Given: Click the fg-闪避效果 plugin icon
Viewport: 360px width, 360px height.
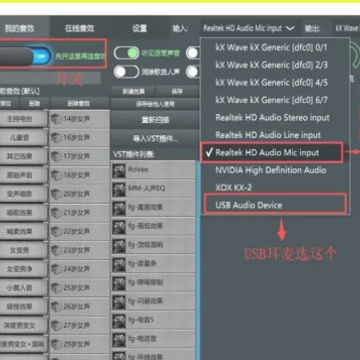Looking at the screenshot, I should click(119, 302).
